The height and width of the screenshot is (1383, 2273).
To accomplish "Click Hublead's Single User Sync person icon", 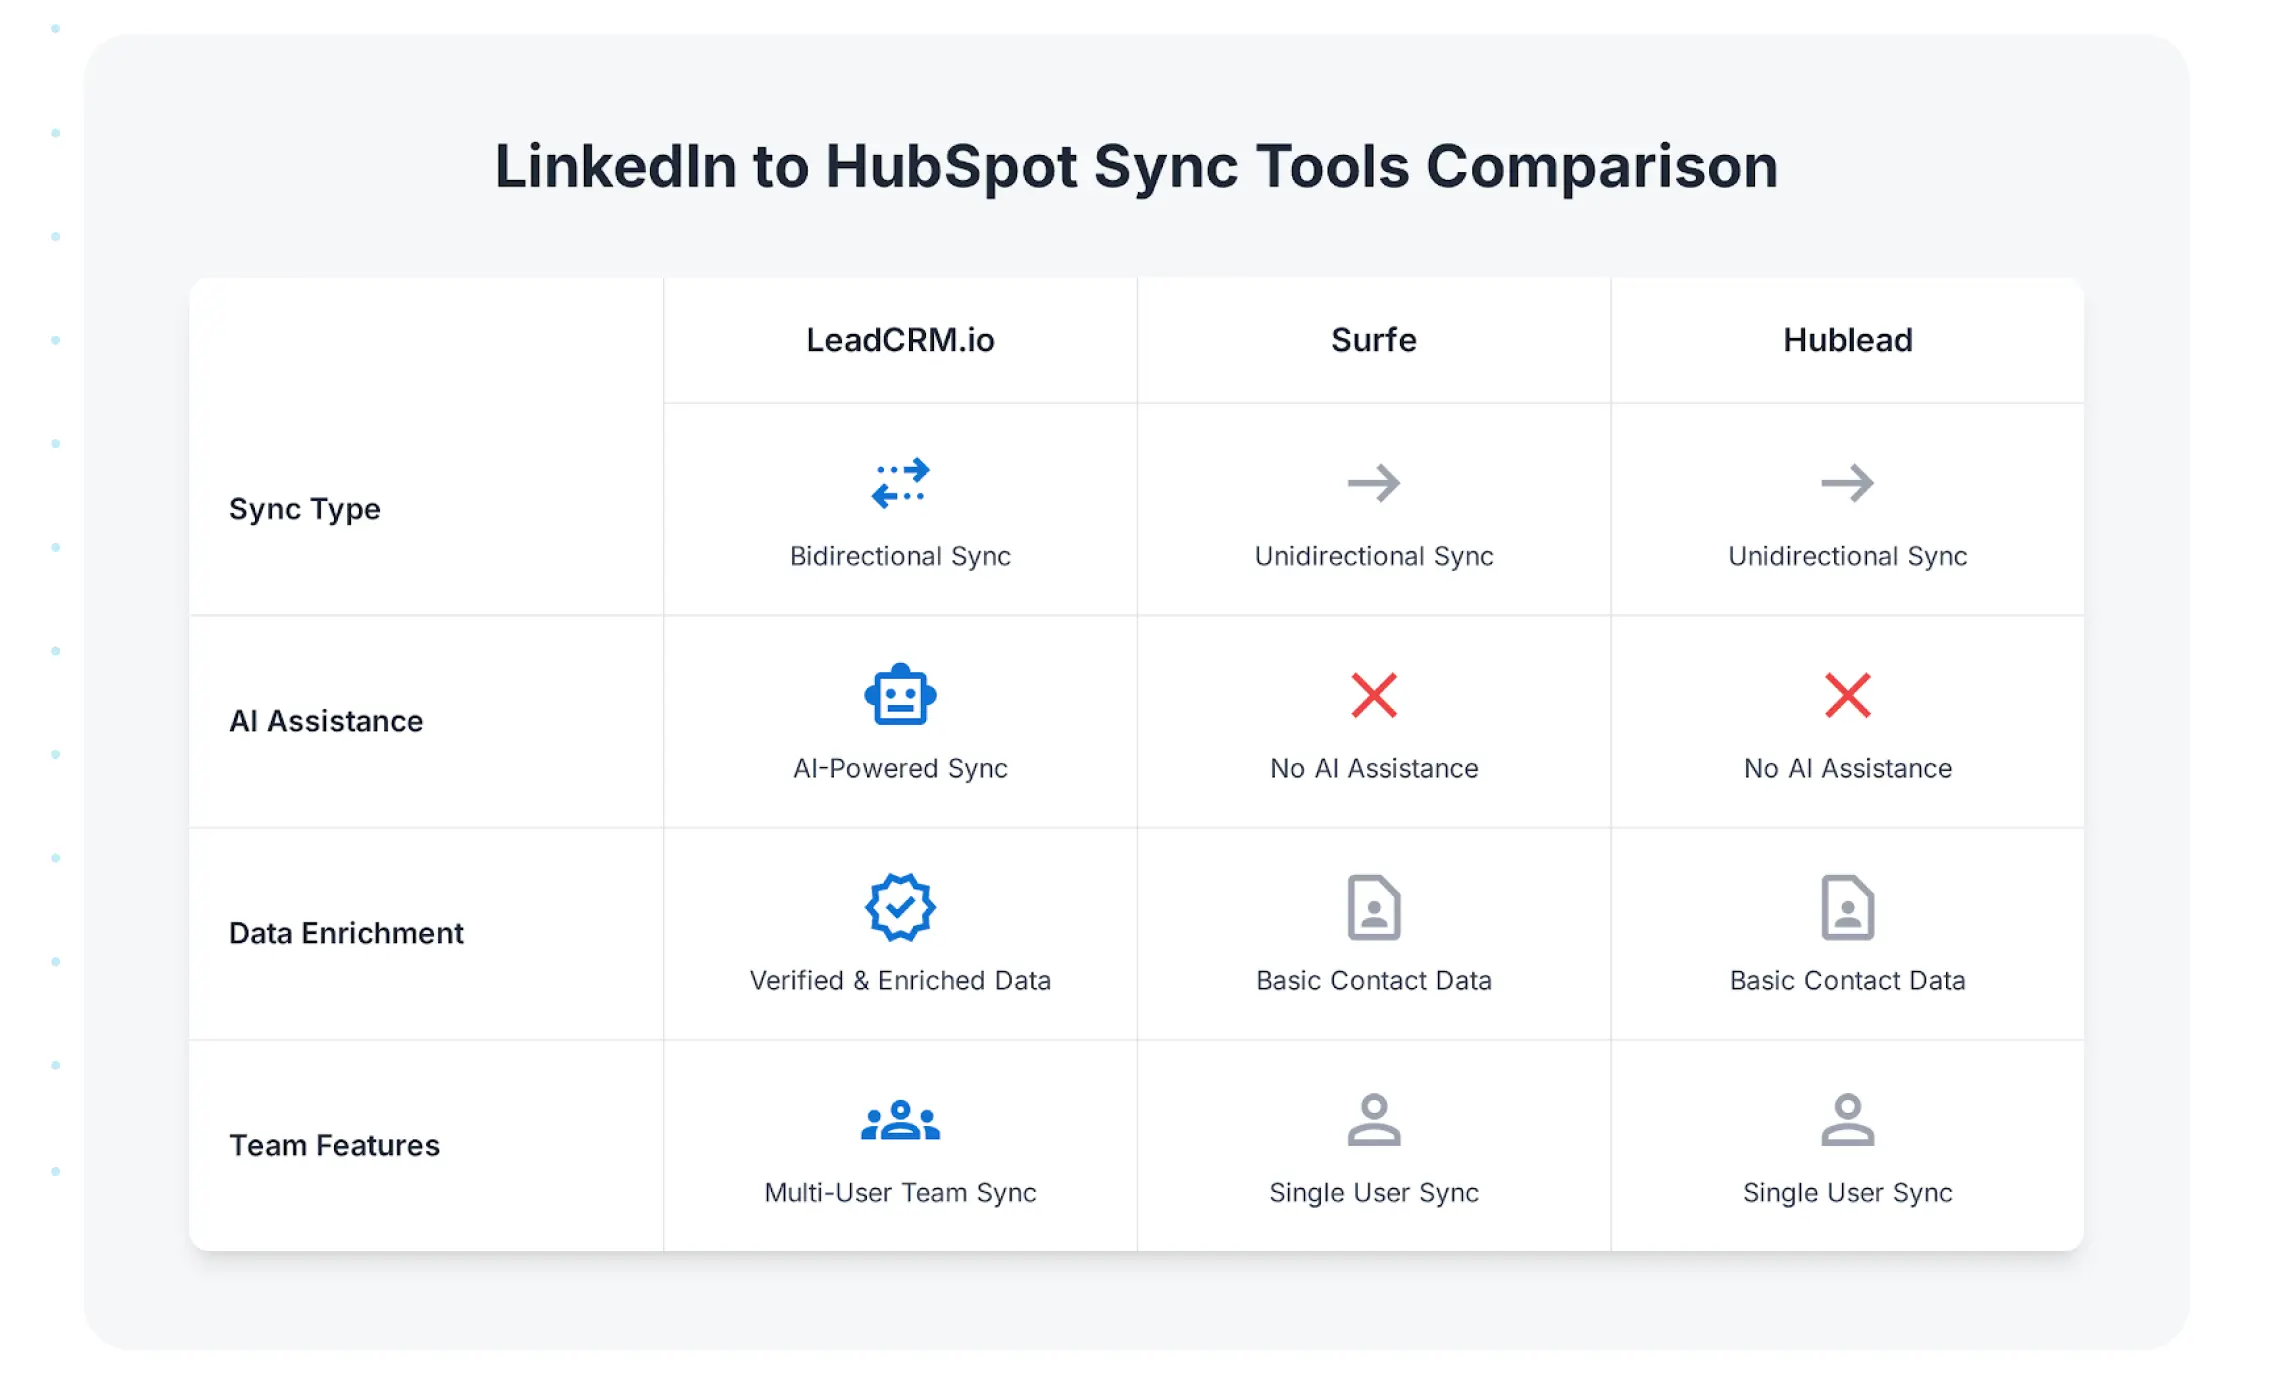I will point(1846,1119).
